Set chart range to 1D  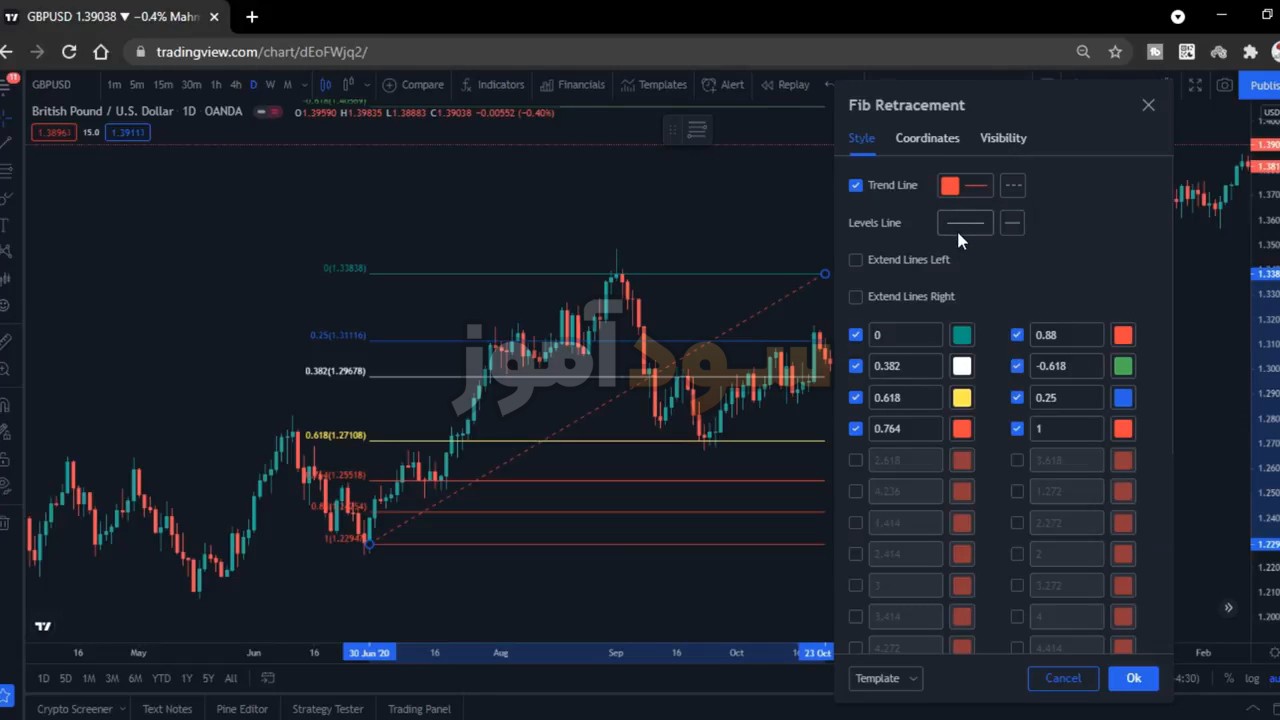tap(43, 678)
